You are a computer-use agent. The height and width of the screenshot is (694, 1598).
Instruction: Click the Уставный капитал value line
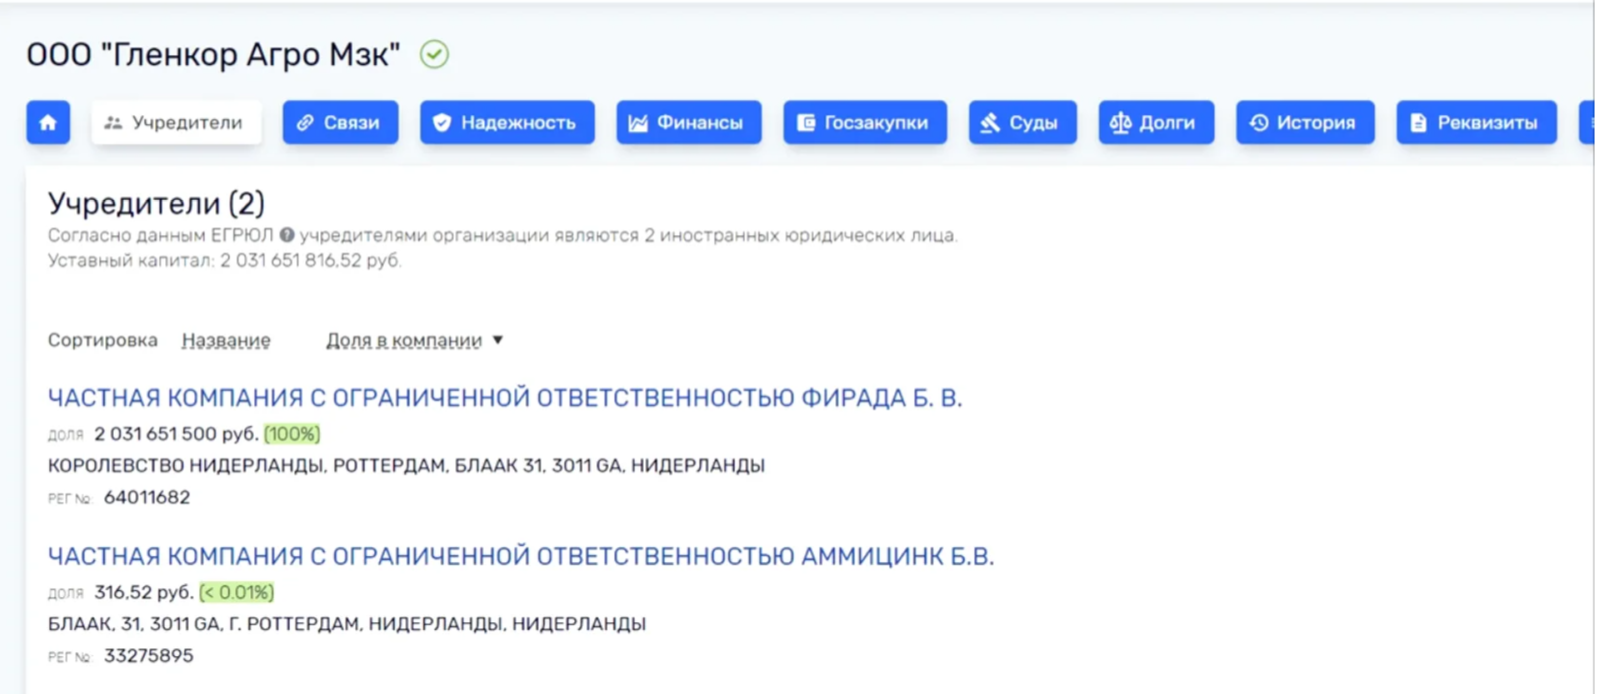[x=224, y=260]
